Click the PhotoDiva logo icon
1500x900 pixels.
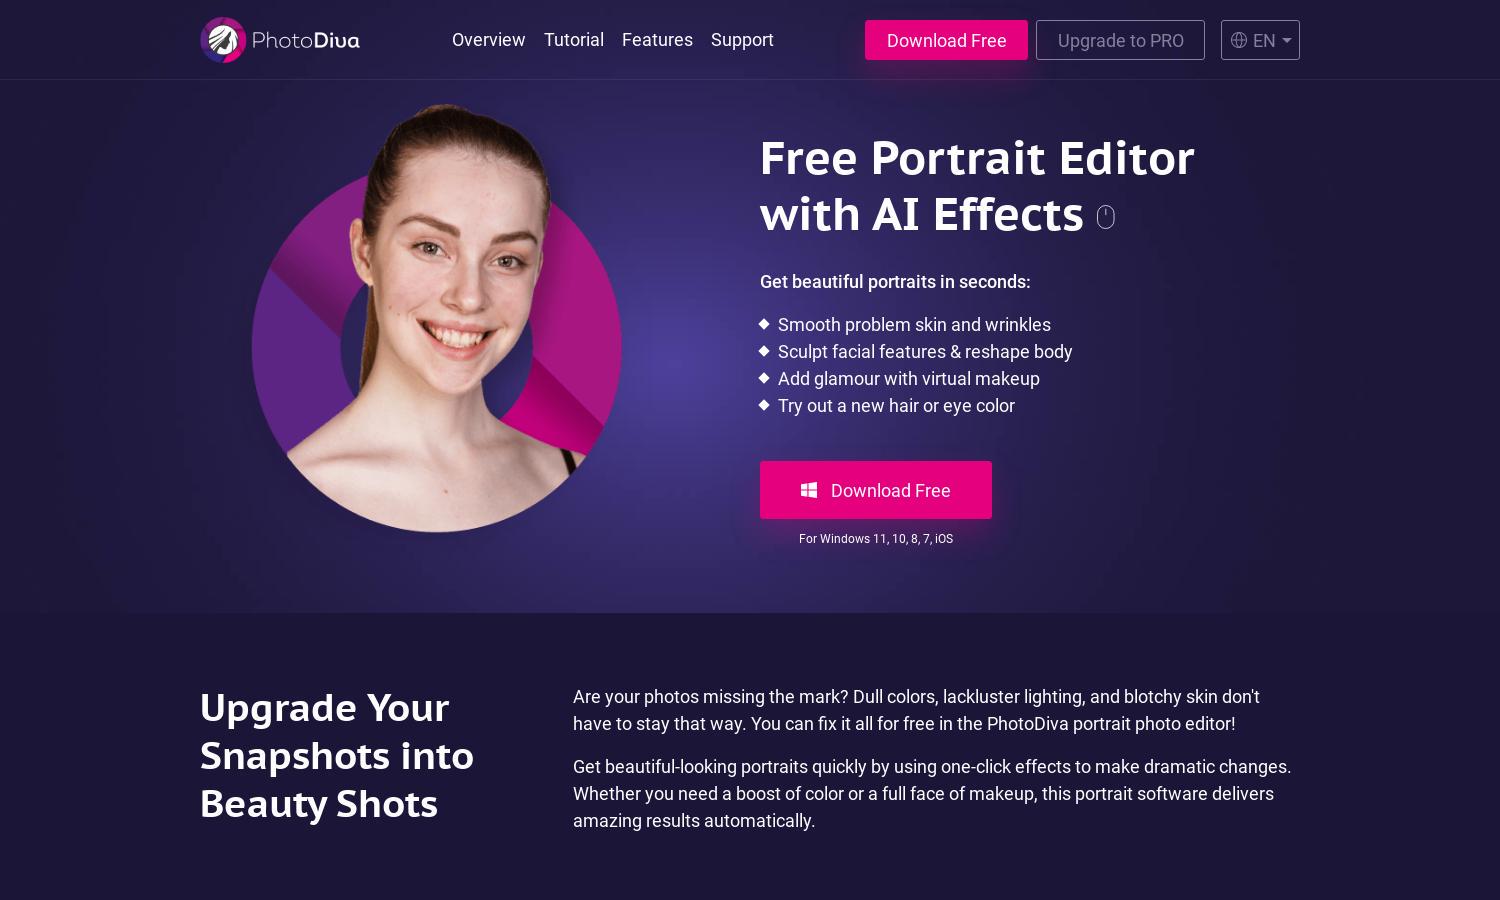click(x=223, y=40)
